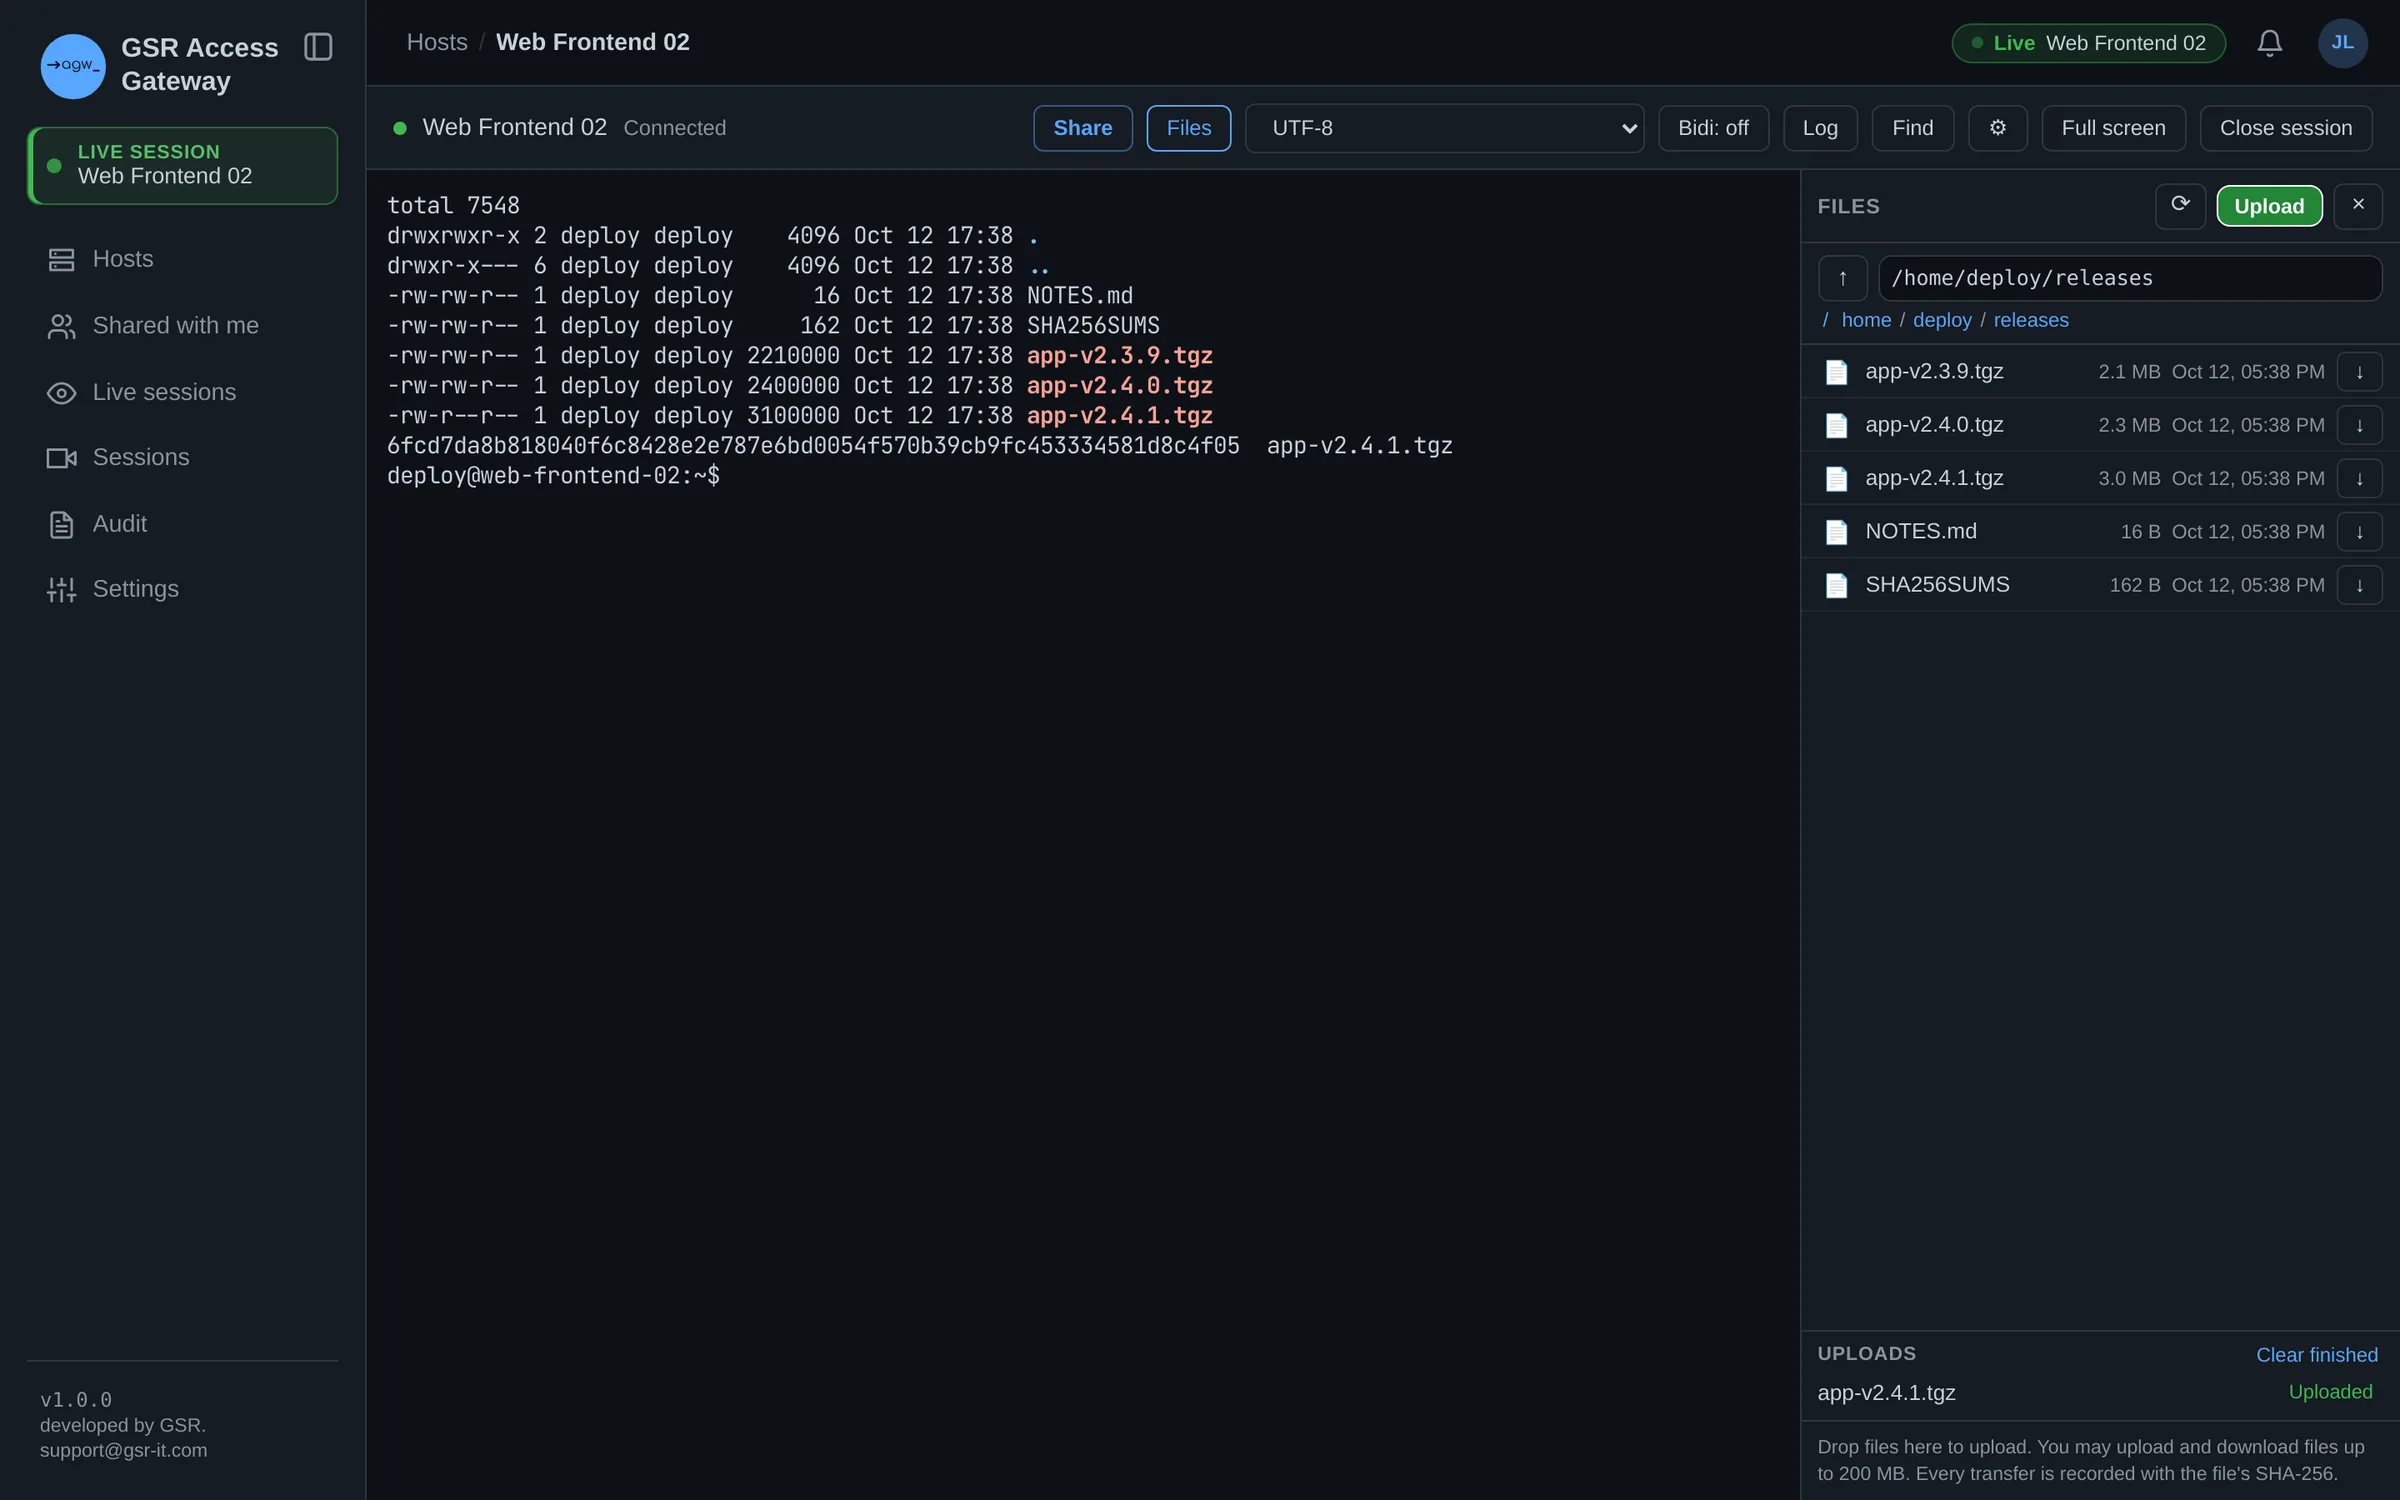Image resolution: width=2400 pixels, height=1500 pixels.
Task: Switch terminal to Full screen
Action: click(2113, 128)
